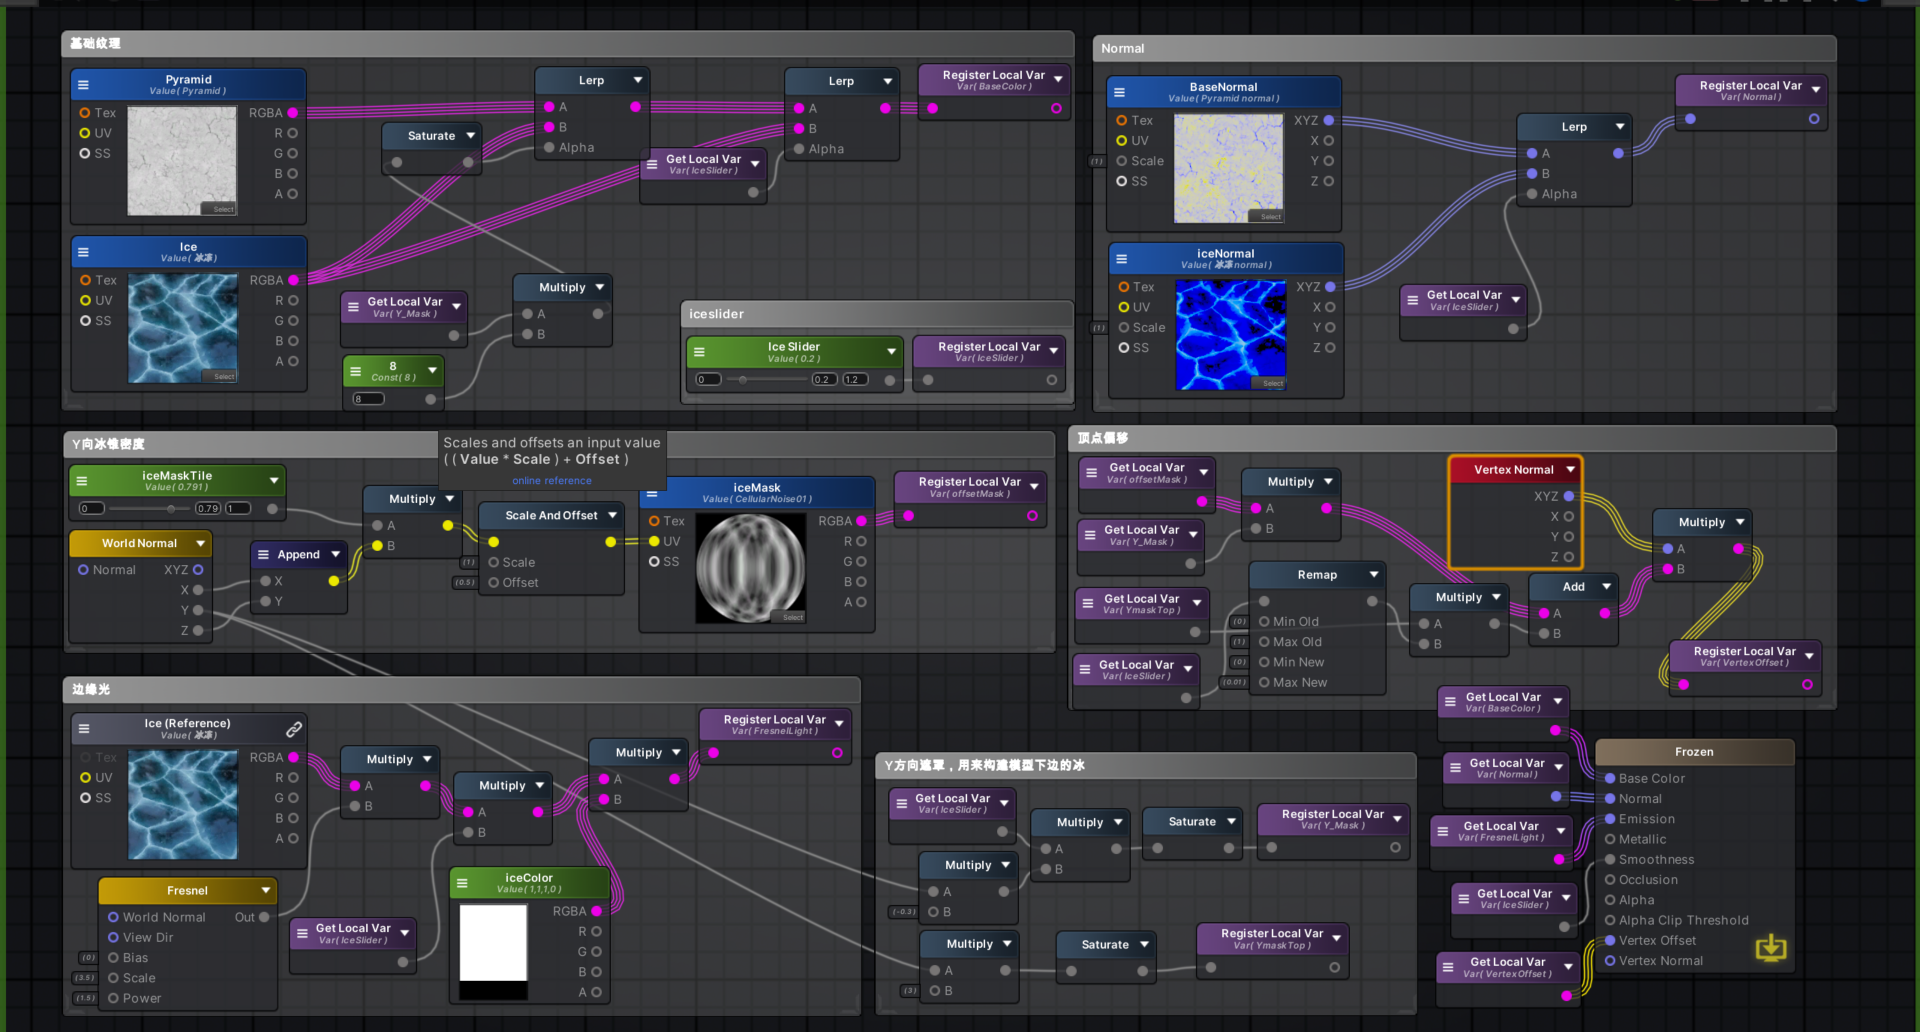The width and height of the screenshot is (1920, 1032).
Task: Open hamburger menu of Get Local Var Normal
Action: click(x=1455, y=768)
